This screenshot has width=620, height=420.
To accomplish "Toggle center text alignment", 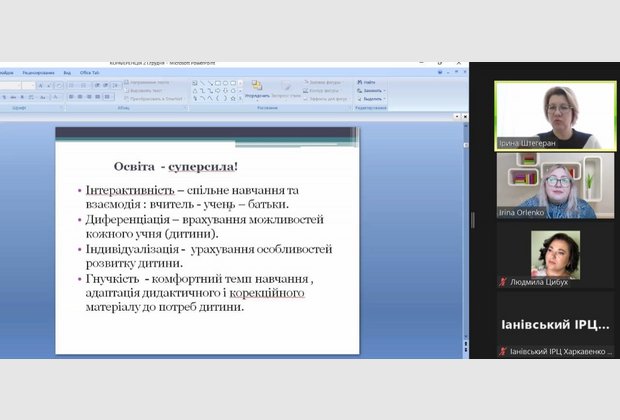I will 80,96.
